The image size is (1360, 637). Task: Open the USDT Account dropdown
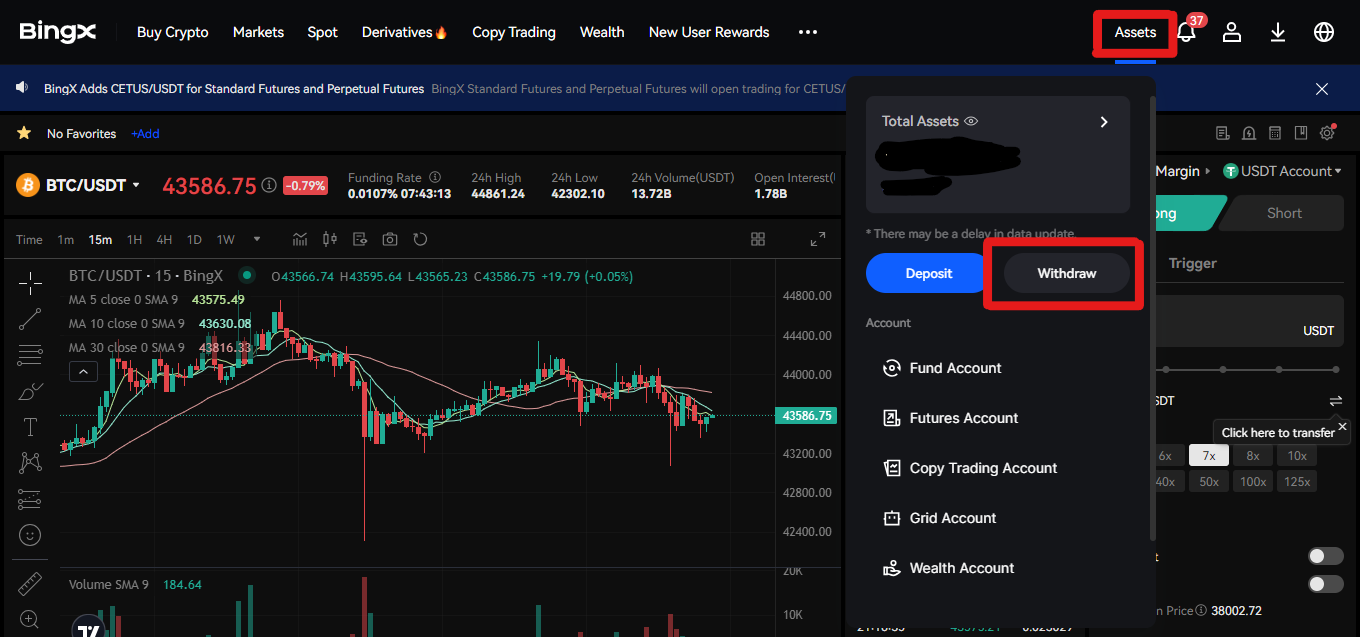[x=1283, y=171]
